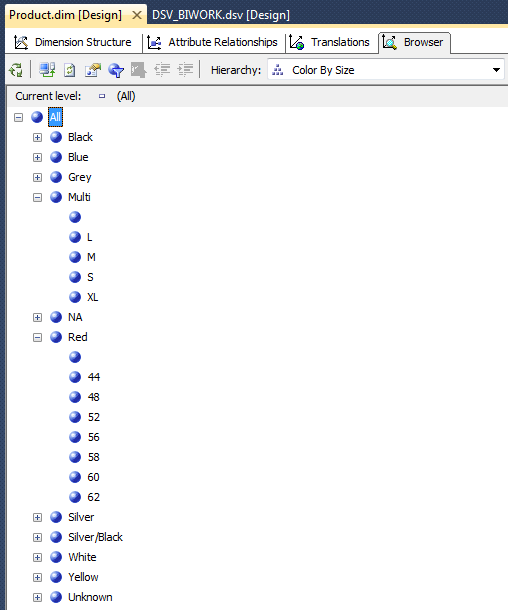Click the sphere icon beside Silver

56,517
